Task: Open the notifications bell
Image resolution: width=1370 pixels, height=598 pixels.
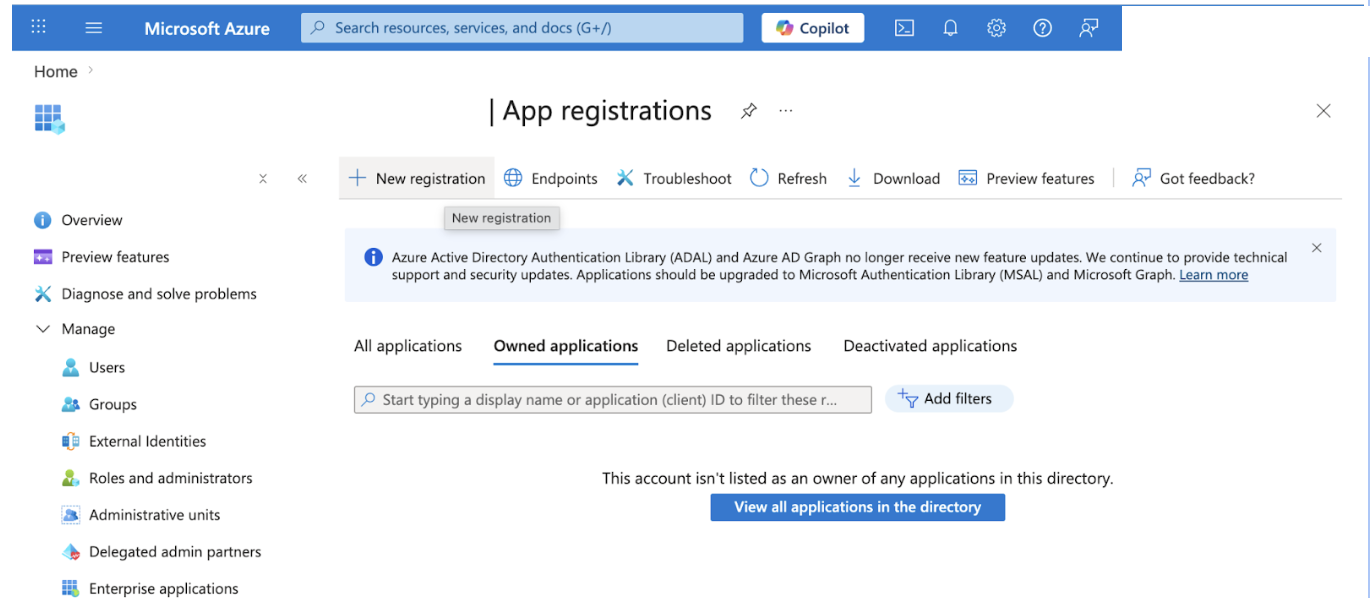Action: [951, 28]
